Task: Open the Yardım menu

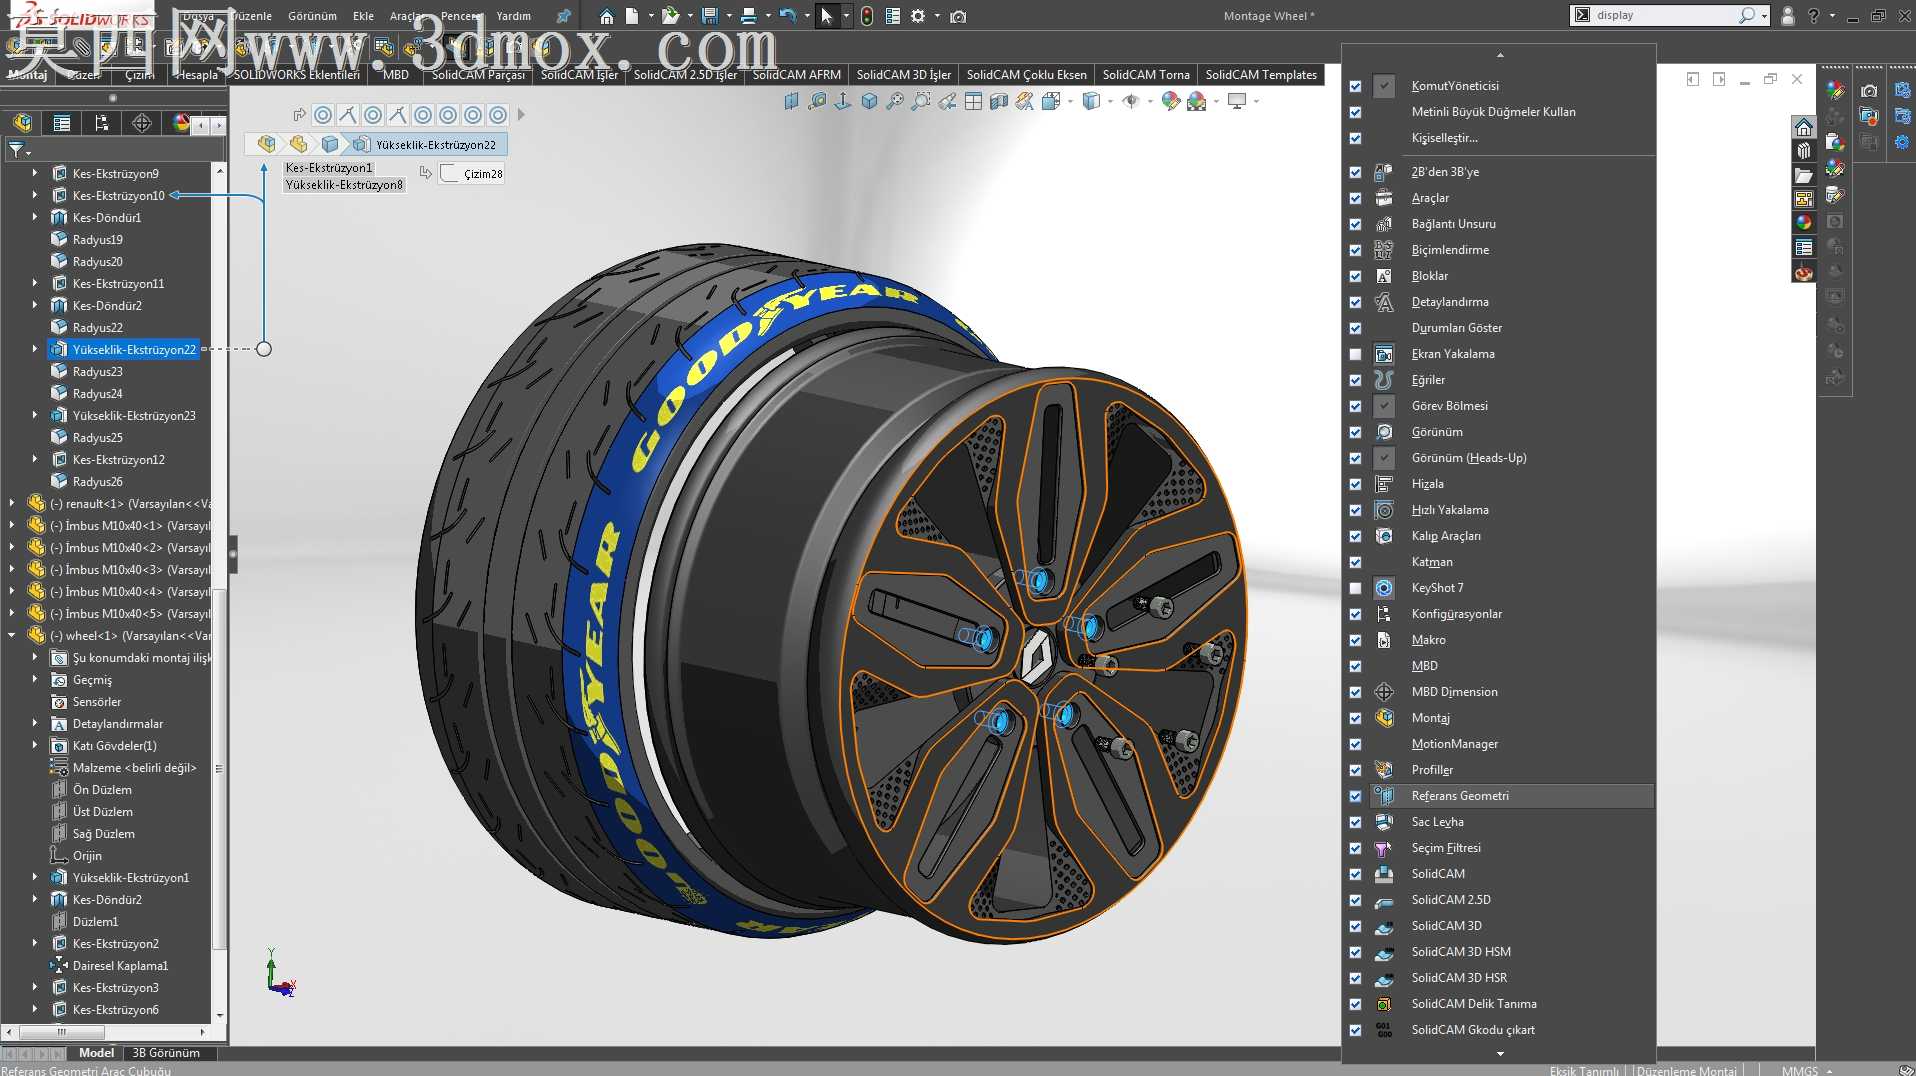Action: click(x=513, y=16)
